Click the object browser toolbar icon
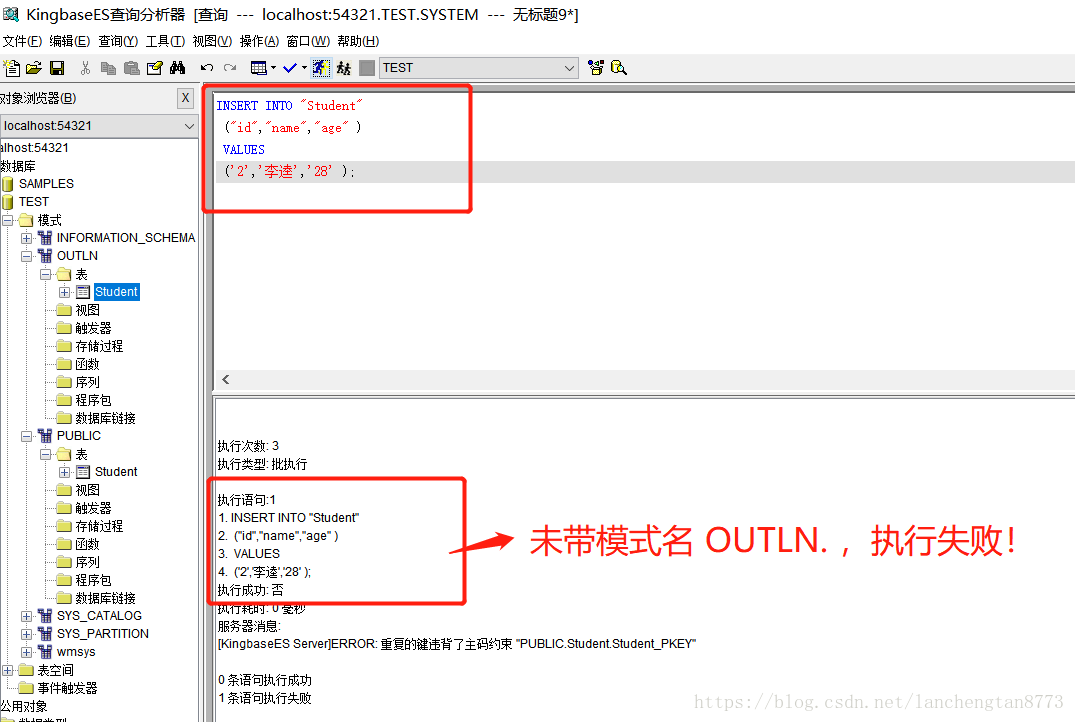The width and height of the screenshot is (1075, 722). click(x=596, y=68)
